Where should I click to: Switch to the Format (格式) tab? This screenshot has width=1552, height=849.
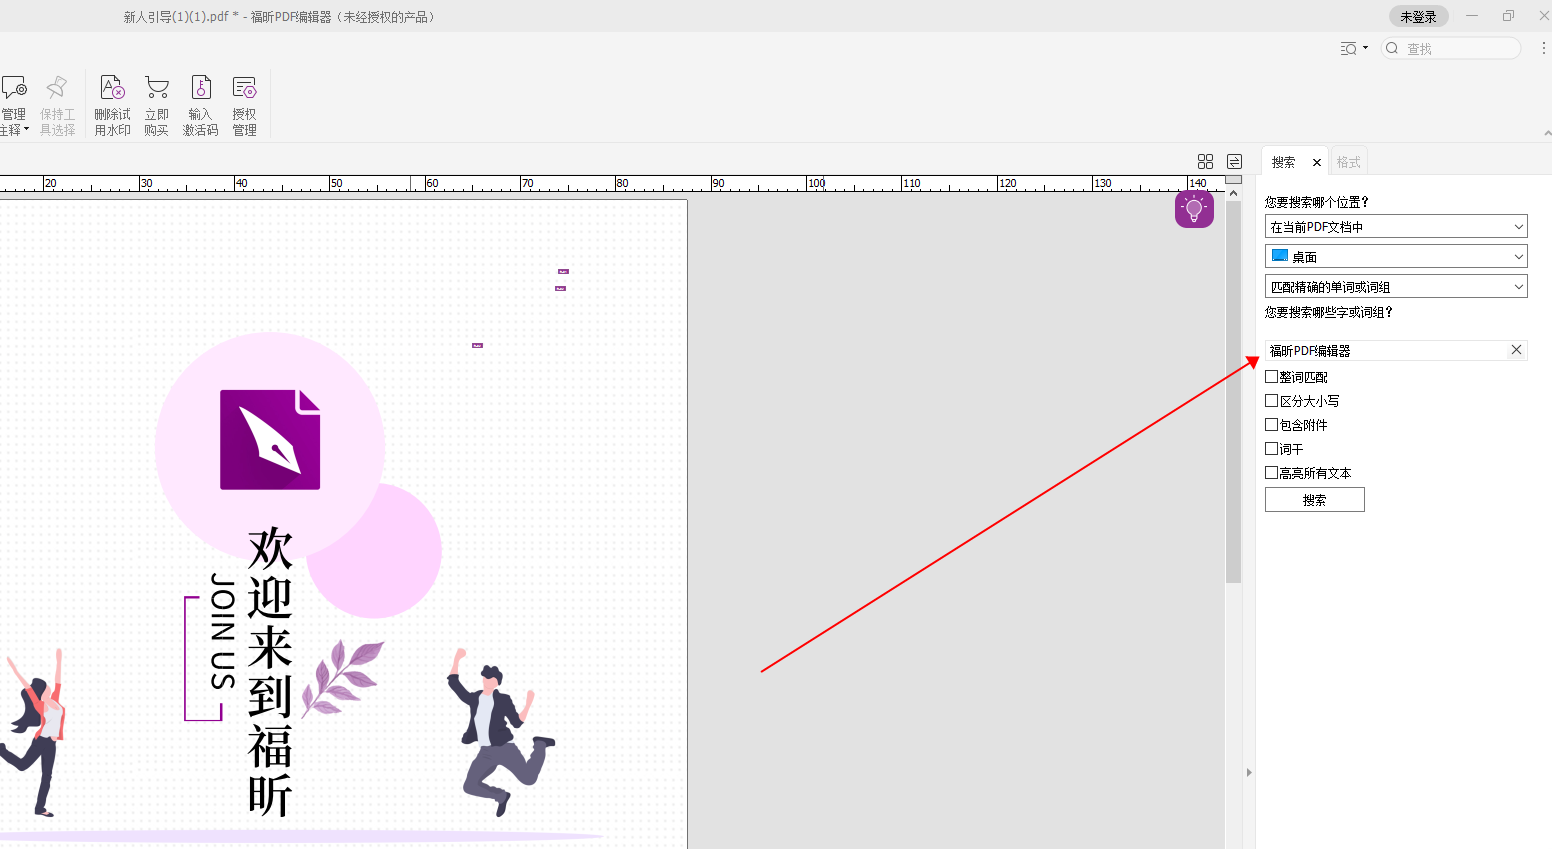[x=1348, y=162]
